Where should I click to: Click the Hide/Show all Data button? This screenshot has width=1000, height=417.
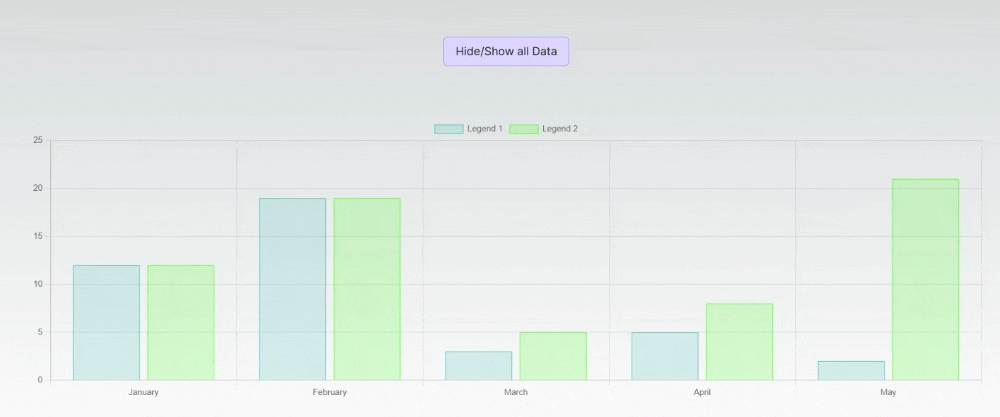point(506,51)
